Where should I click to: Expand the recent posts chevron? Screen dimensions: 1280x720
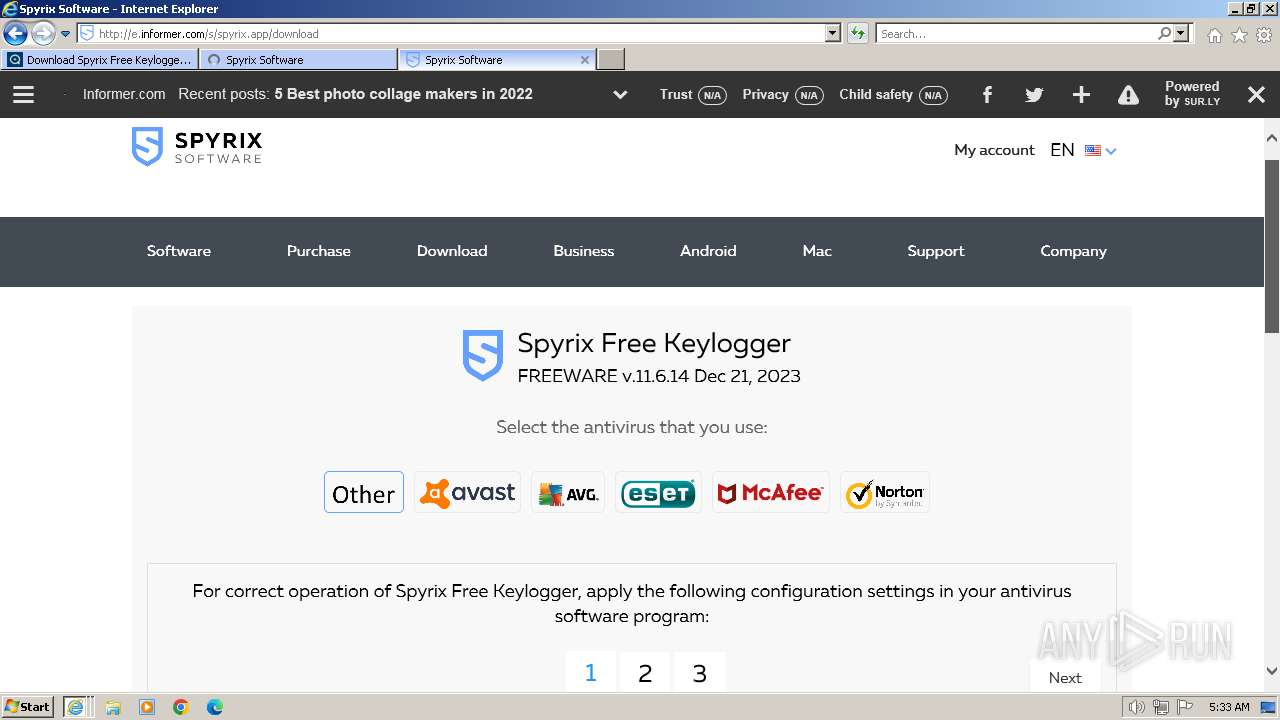coord(620,95)
